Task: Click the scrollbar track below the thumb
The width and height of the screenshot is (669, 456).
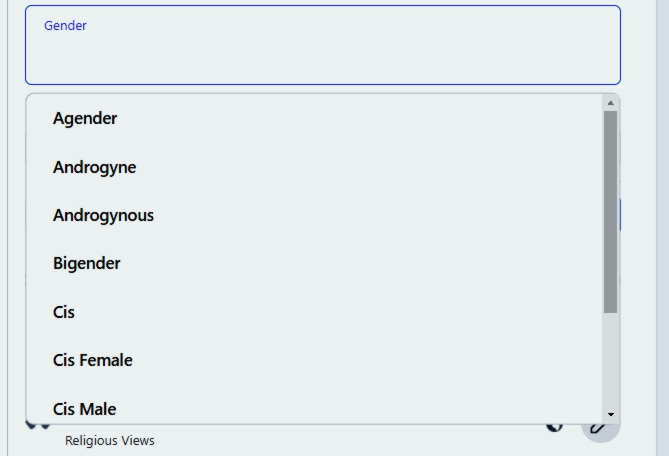Action: [610, 360]
